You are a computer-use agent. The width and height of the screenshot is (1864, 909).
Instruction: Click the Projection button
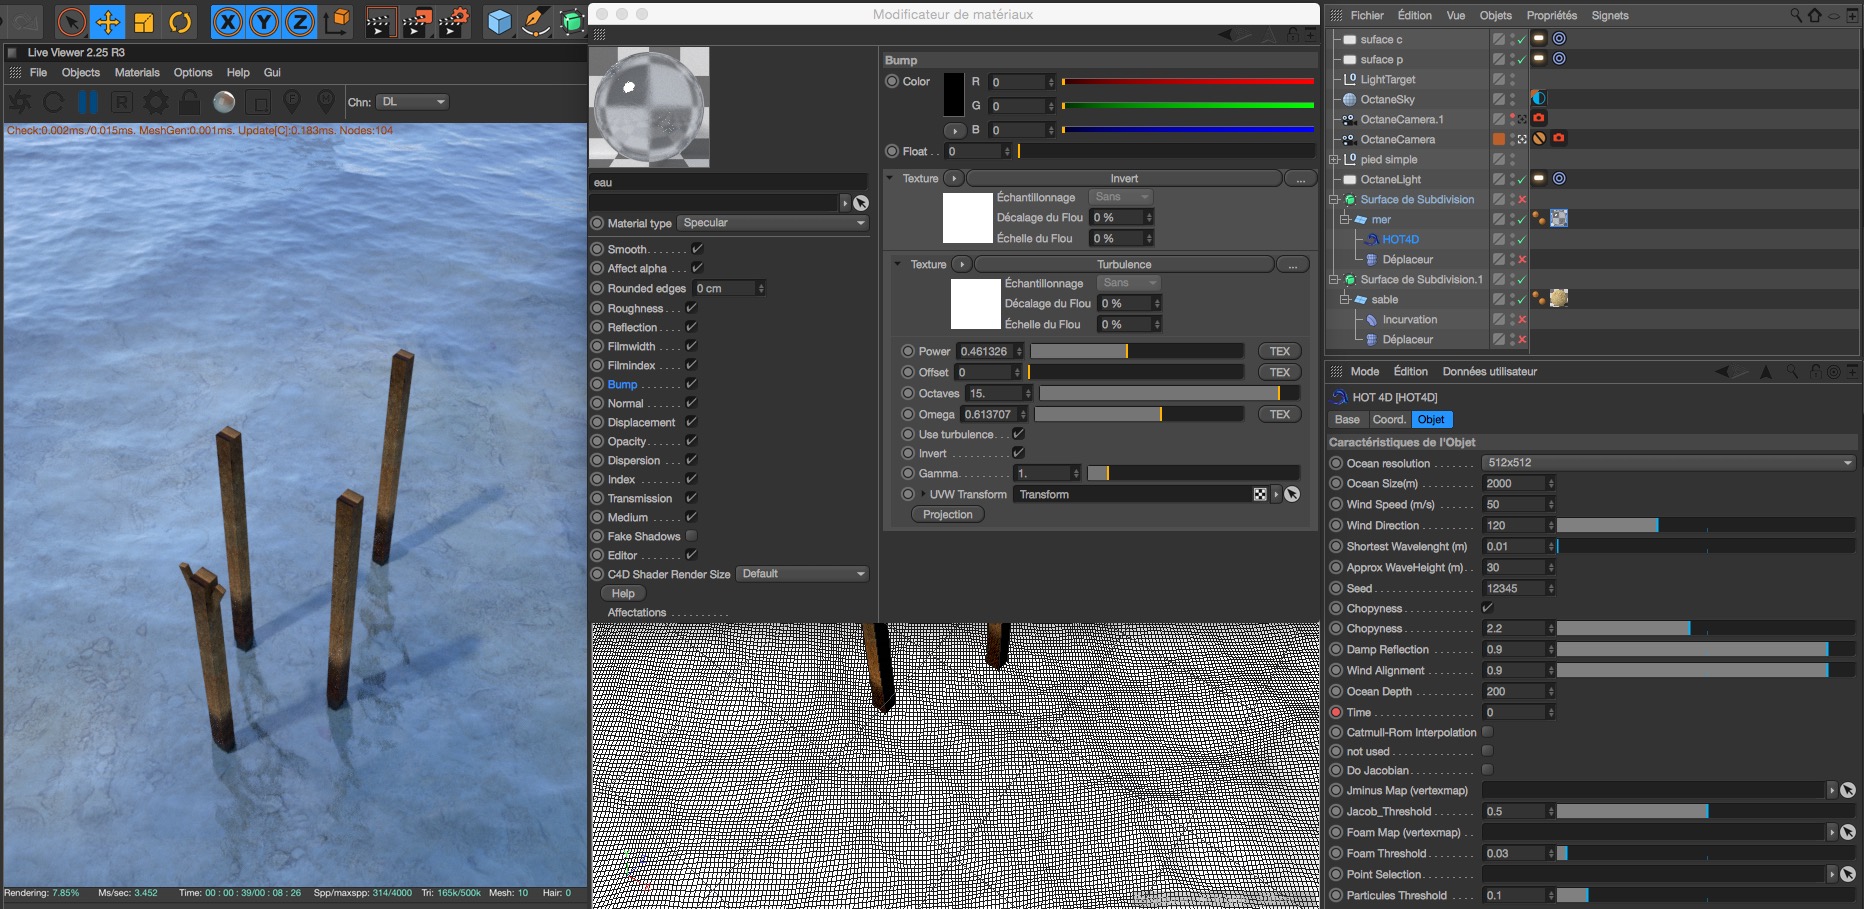point(947,514)
